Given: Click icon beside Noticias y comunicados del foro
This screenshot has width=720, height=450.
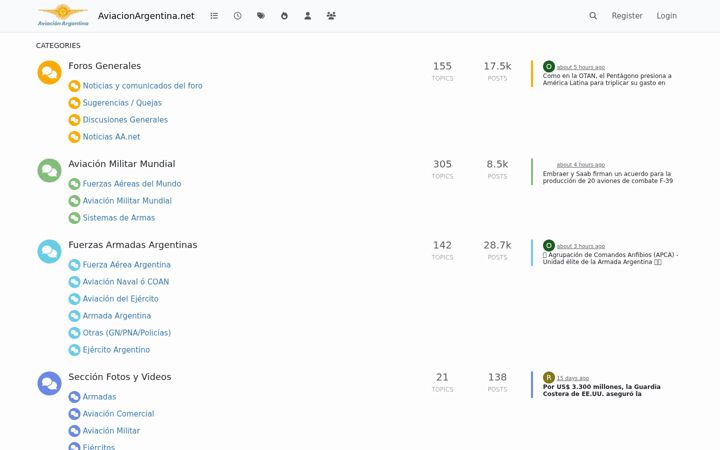Looking at the screenshot, I should pos(74,86).
